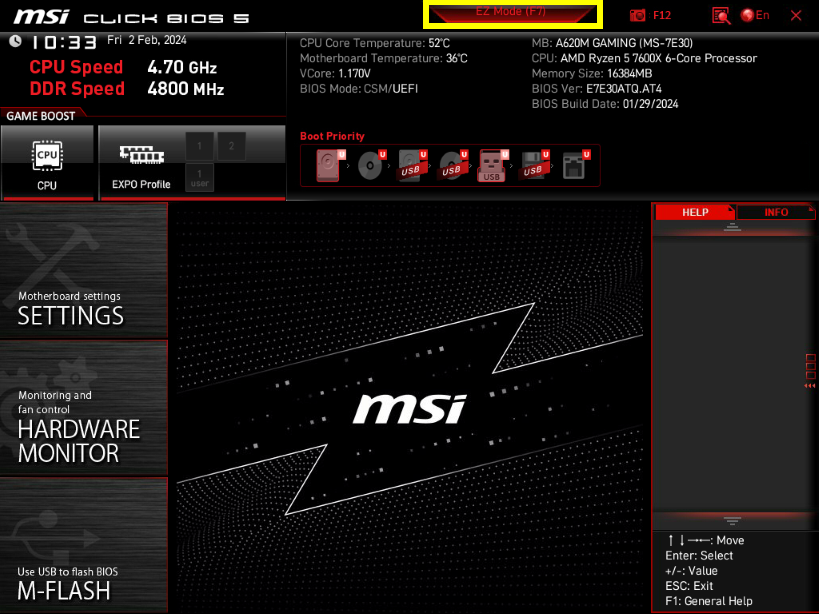Click MB: A620M GAMING (MS-7E30) text
819x614 pixels.
tap(612, 43)
